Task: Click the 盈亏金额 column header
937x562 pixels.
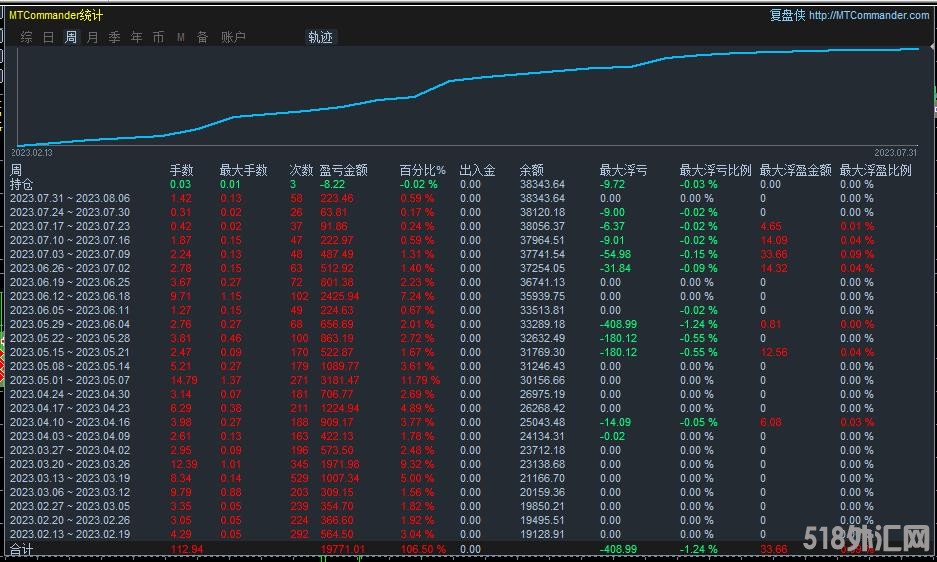Action: (x=343, y=171)
